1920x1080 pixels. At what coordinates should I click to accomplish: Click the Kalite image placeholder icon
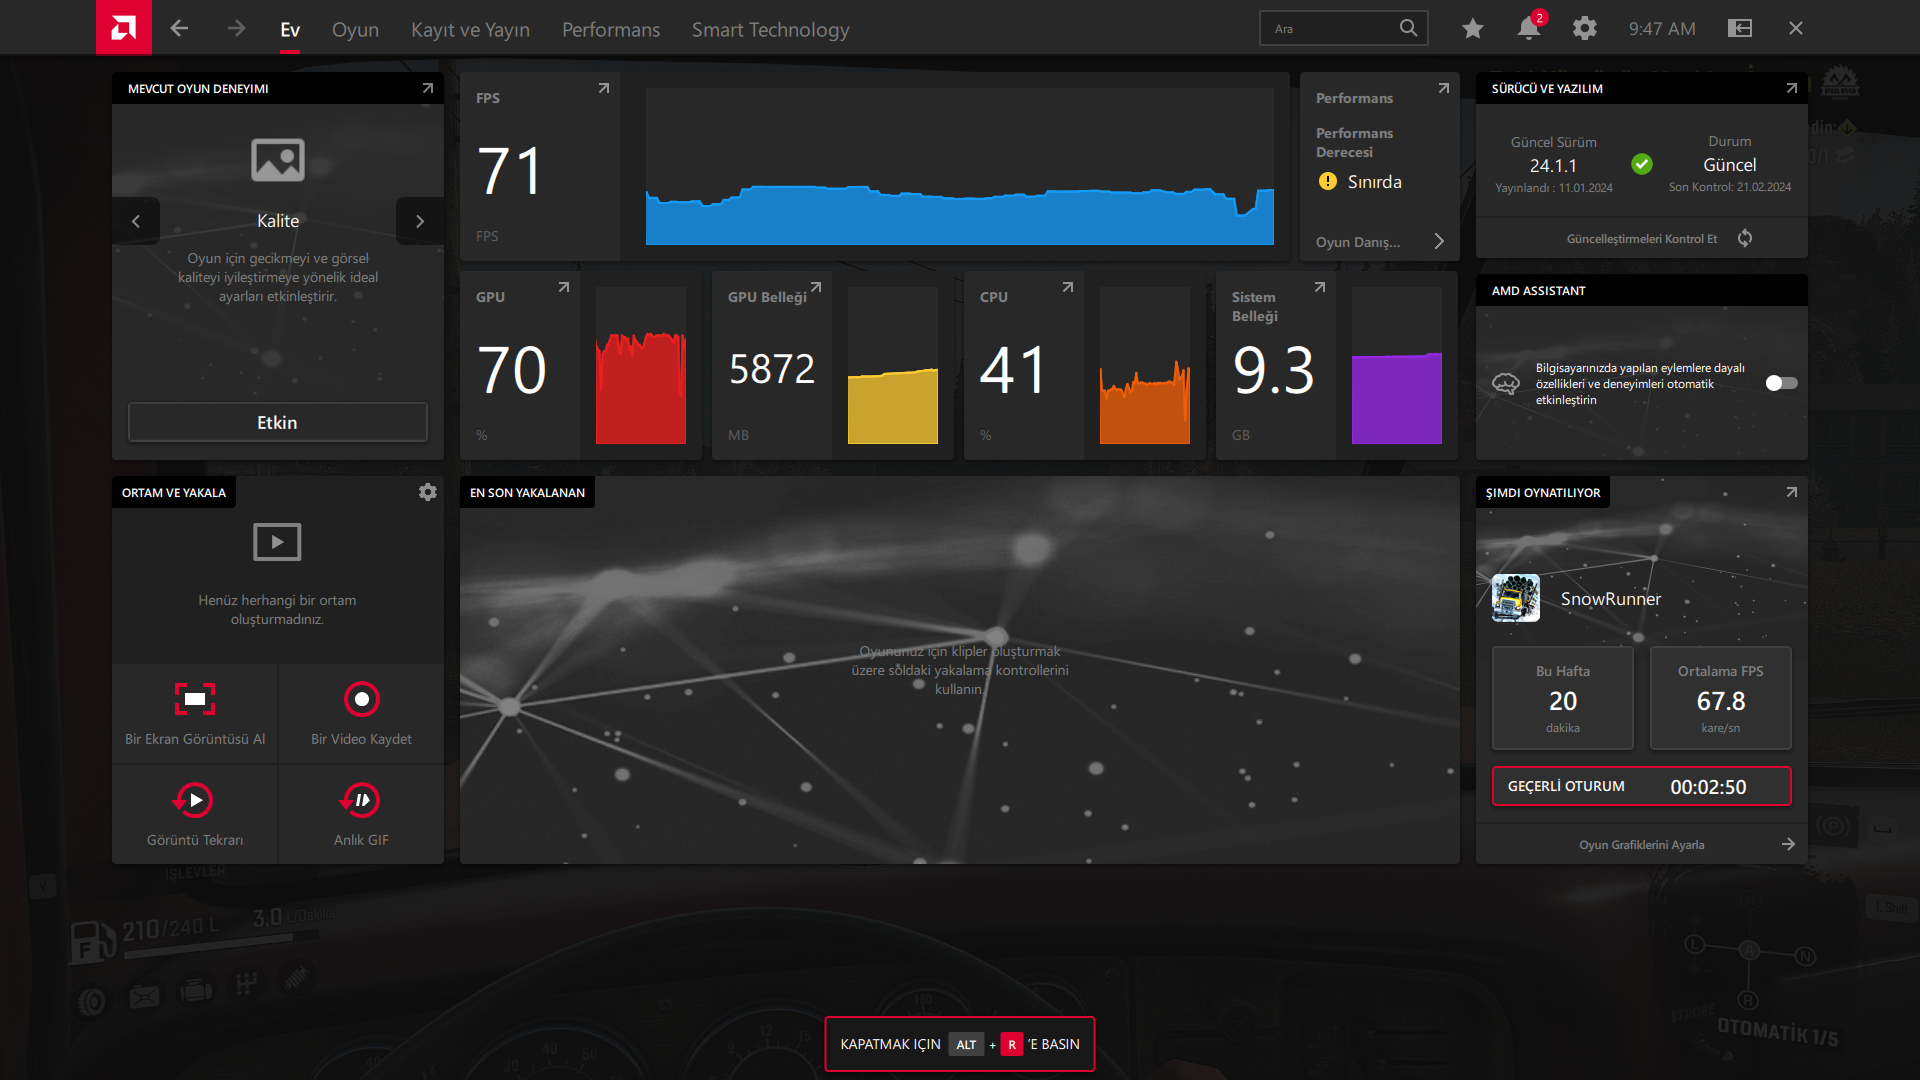click(x=278, y=160)
